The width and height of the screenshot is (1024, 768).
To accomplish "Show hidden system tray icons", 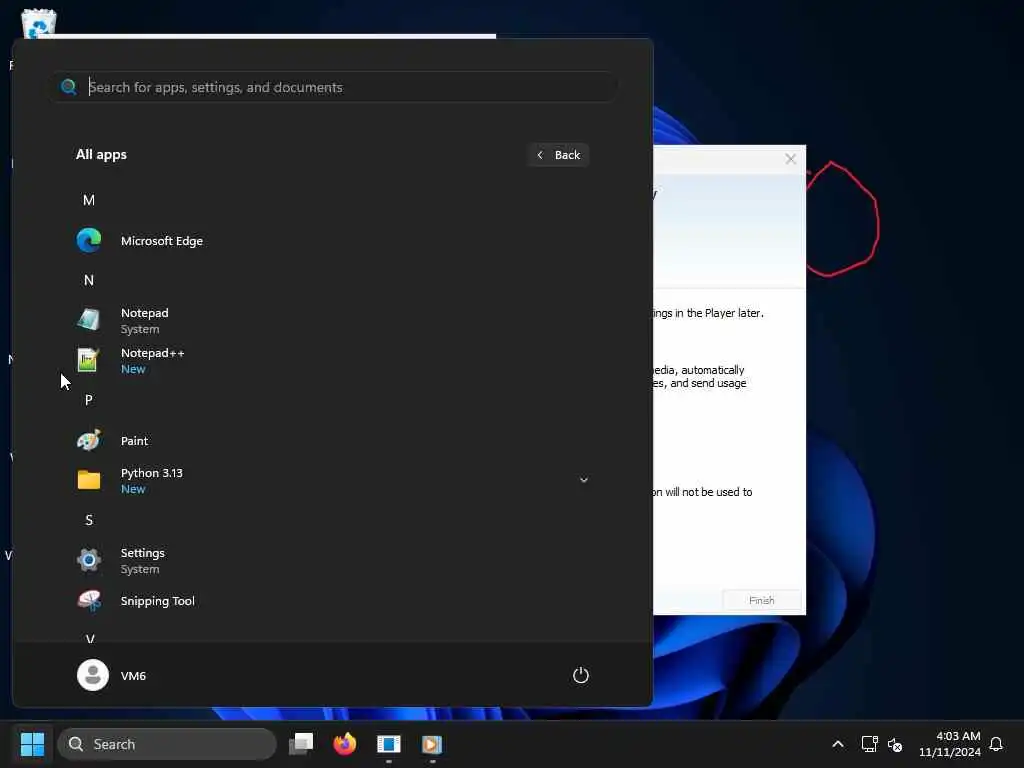I will 838,744.
